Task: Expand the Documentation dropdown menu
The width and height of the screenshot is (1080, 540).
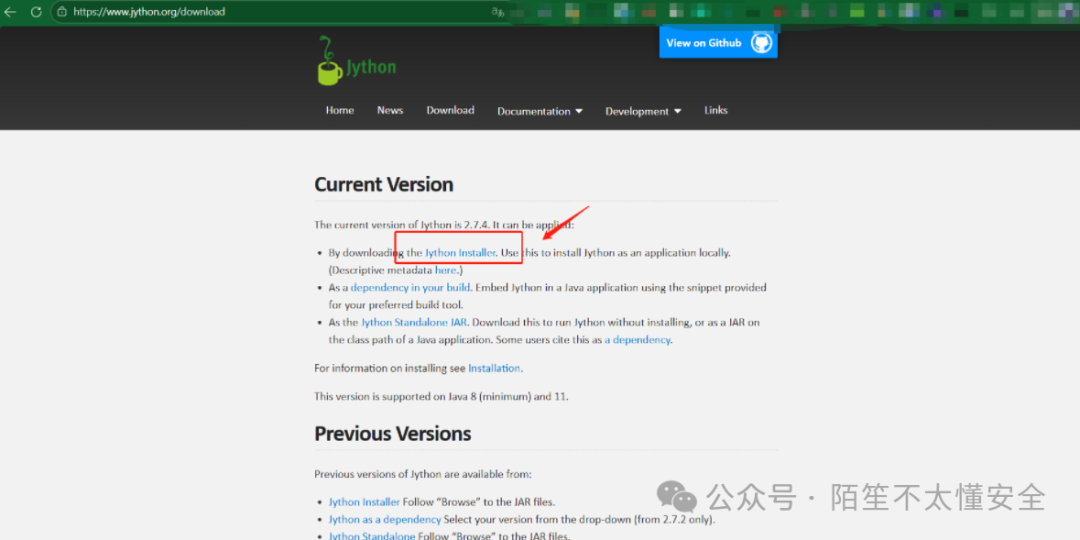Action: (x=540, y=111)
